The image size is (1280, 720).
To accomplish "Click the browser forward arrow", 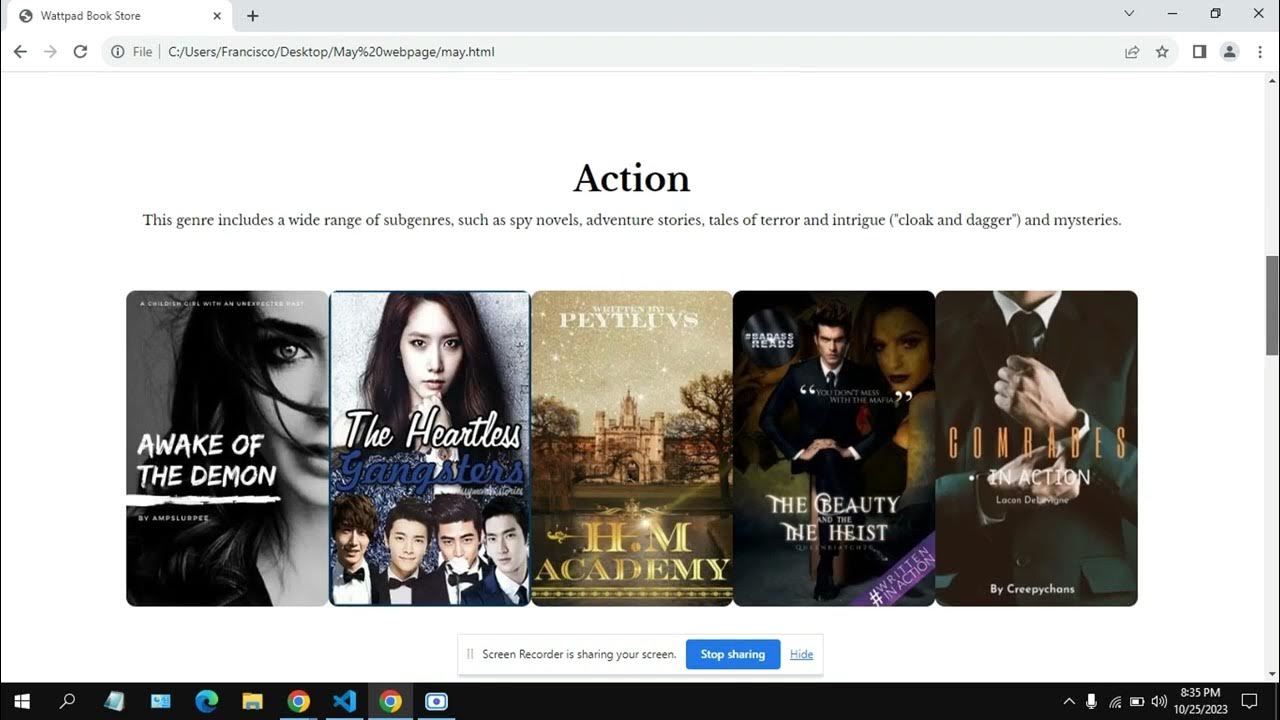I will [x=50, y=52].
